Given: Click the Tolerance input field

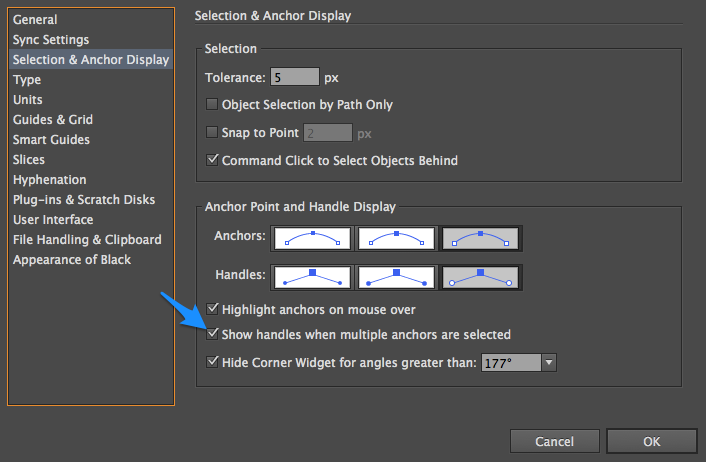Looking at the screenshot, I should (x=295, y=77).
